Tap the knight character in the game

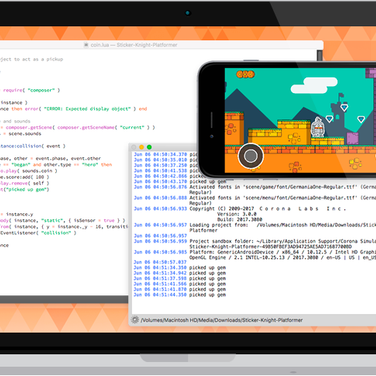click(x=318, y=128)
